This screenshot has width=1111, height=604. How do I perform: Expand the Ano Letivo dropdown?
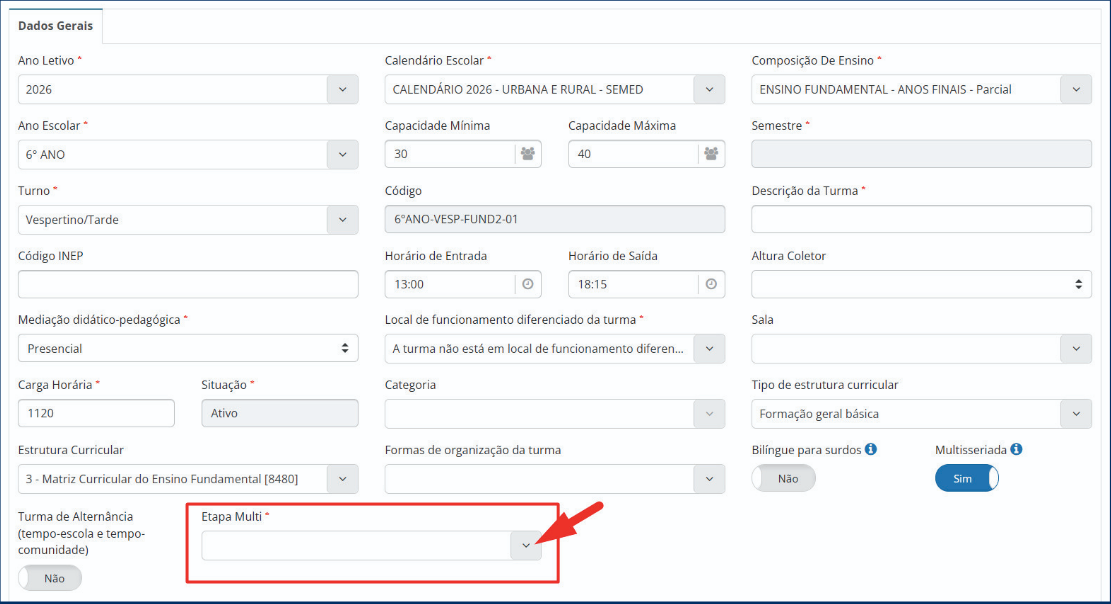tap(342, 89)
